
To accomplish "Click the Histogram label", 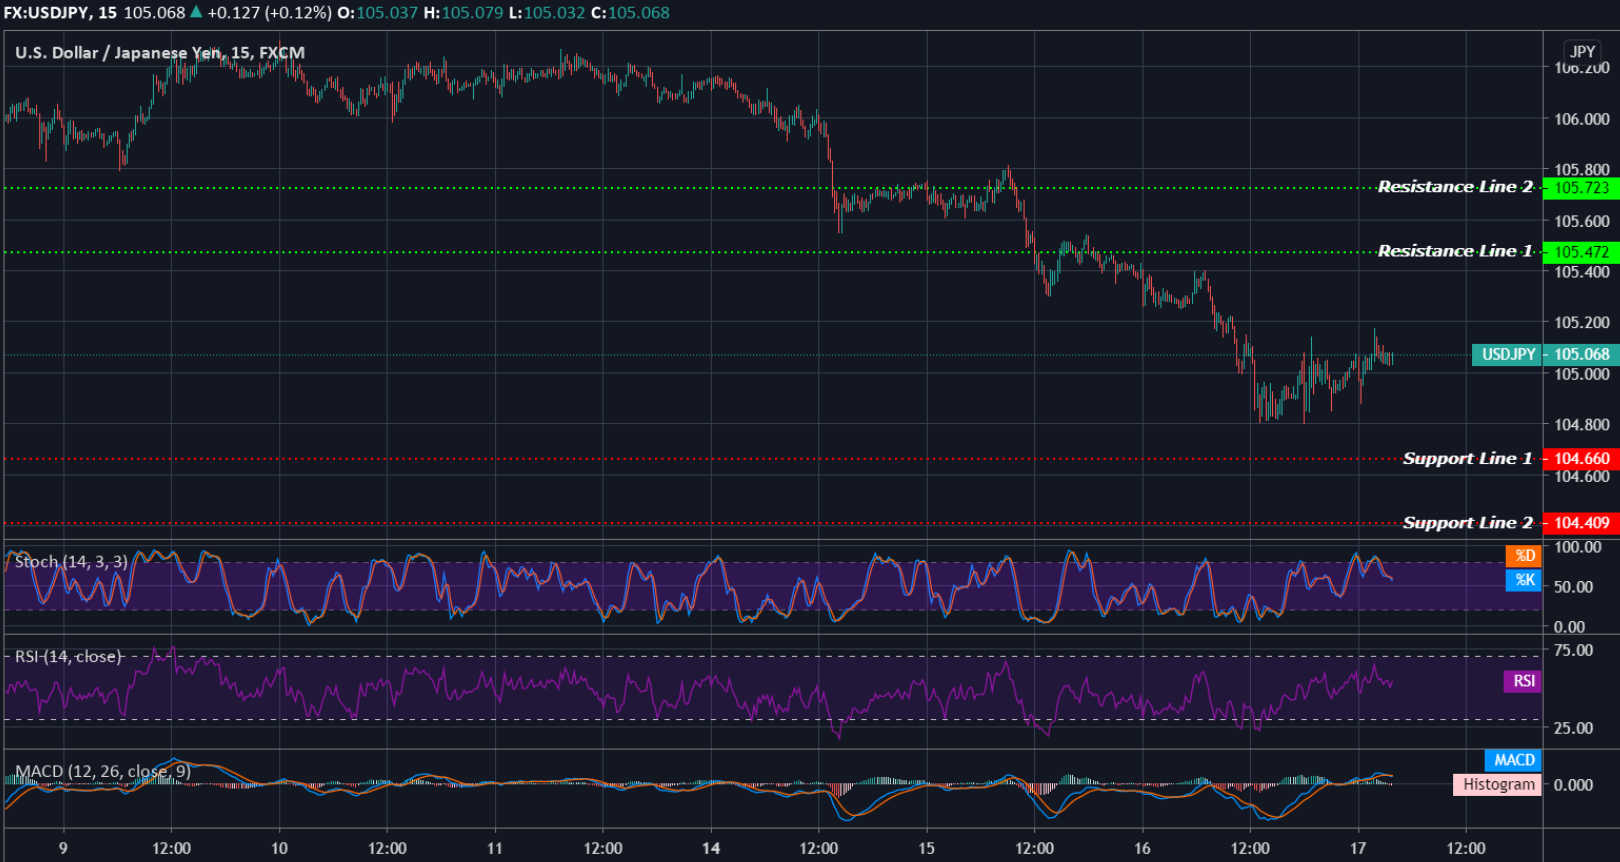I will tap(1498, 785).
